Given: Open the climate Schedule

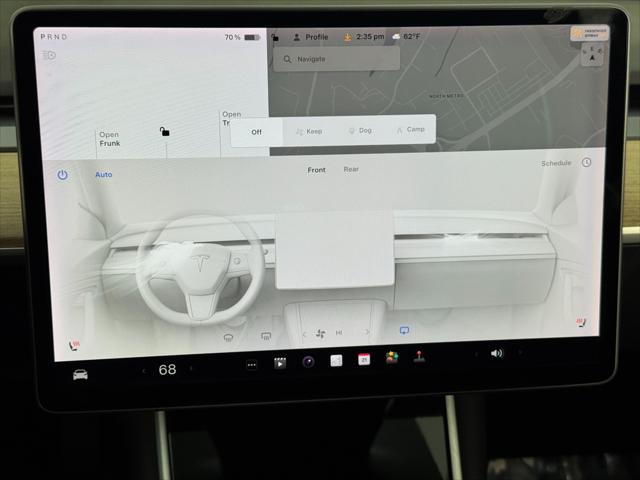Looking at the screenshot, I should pos(556,163).
